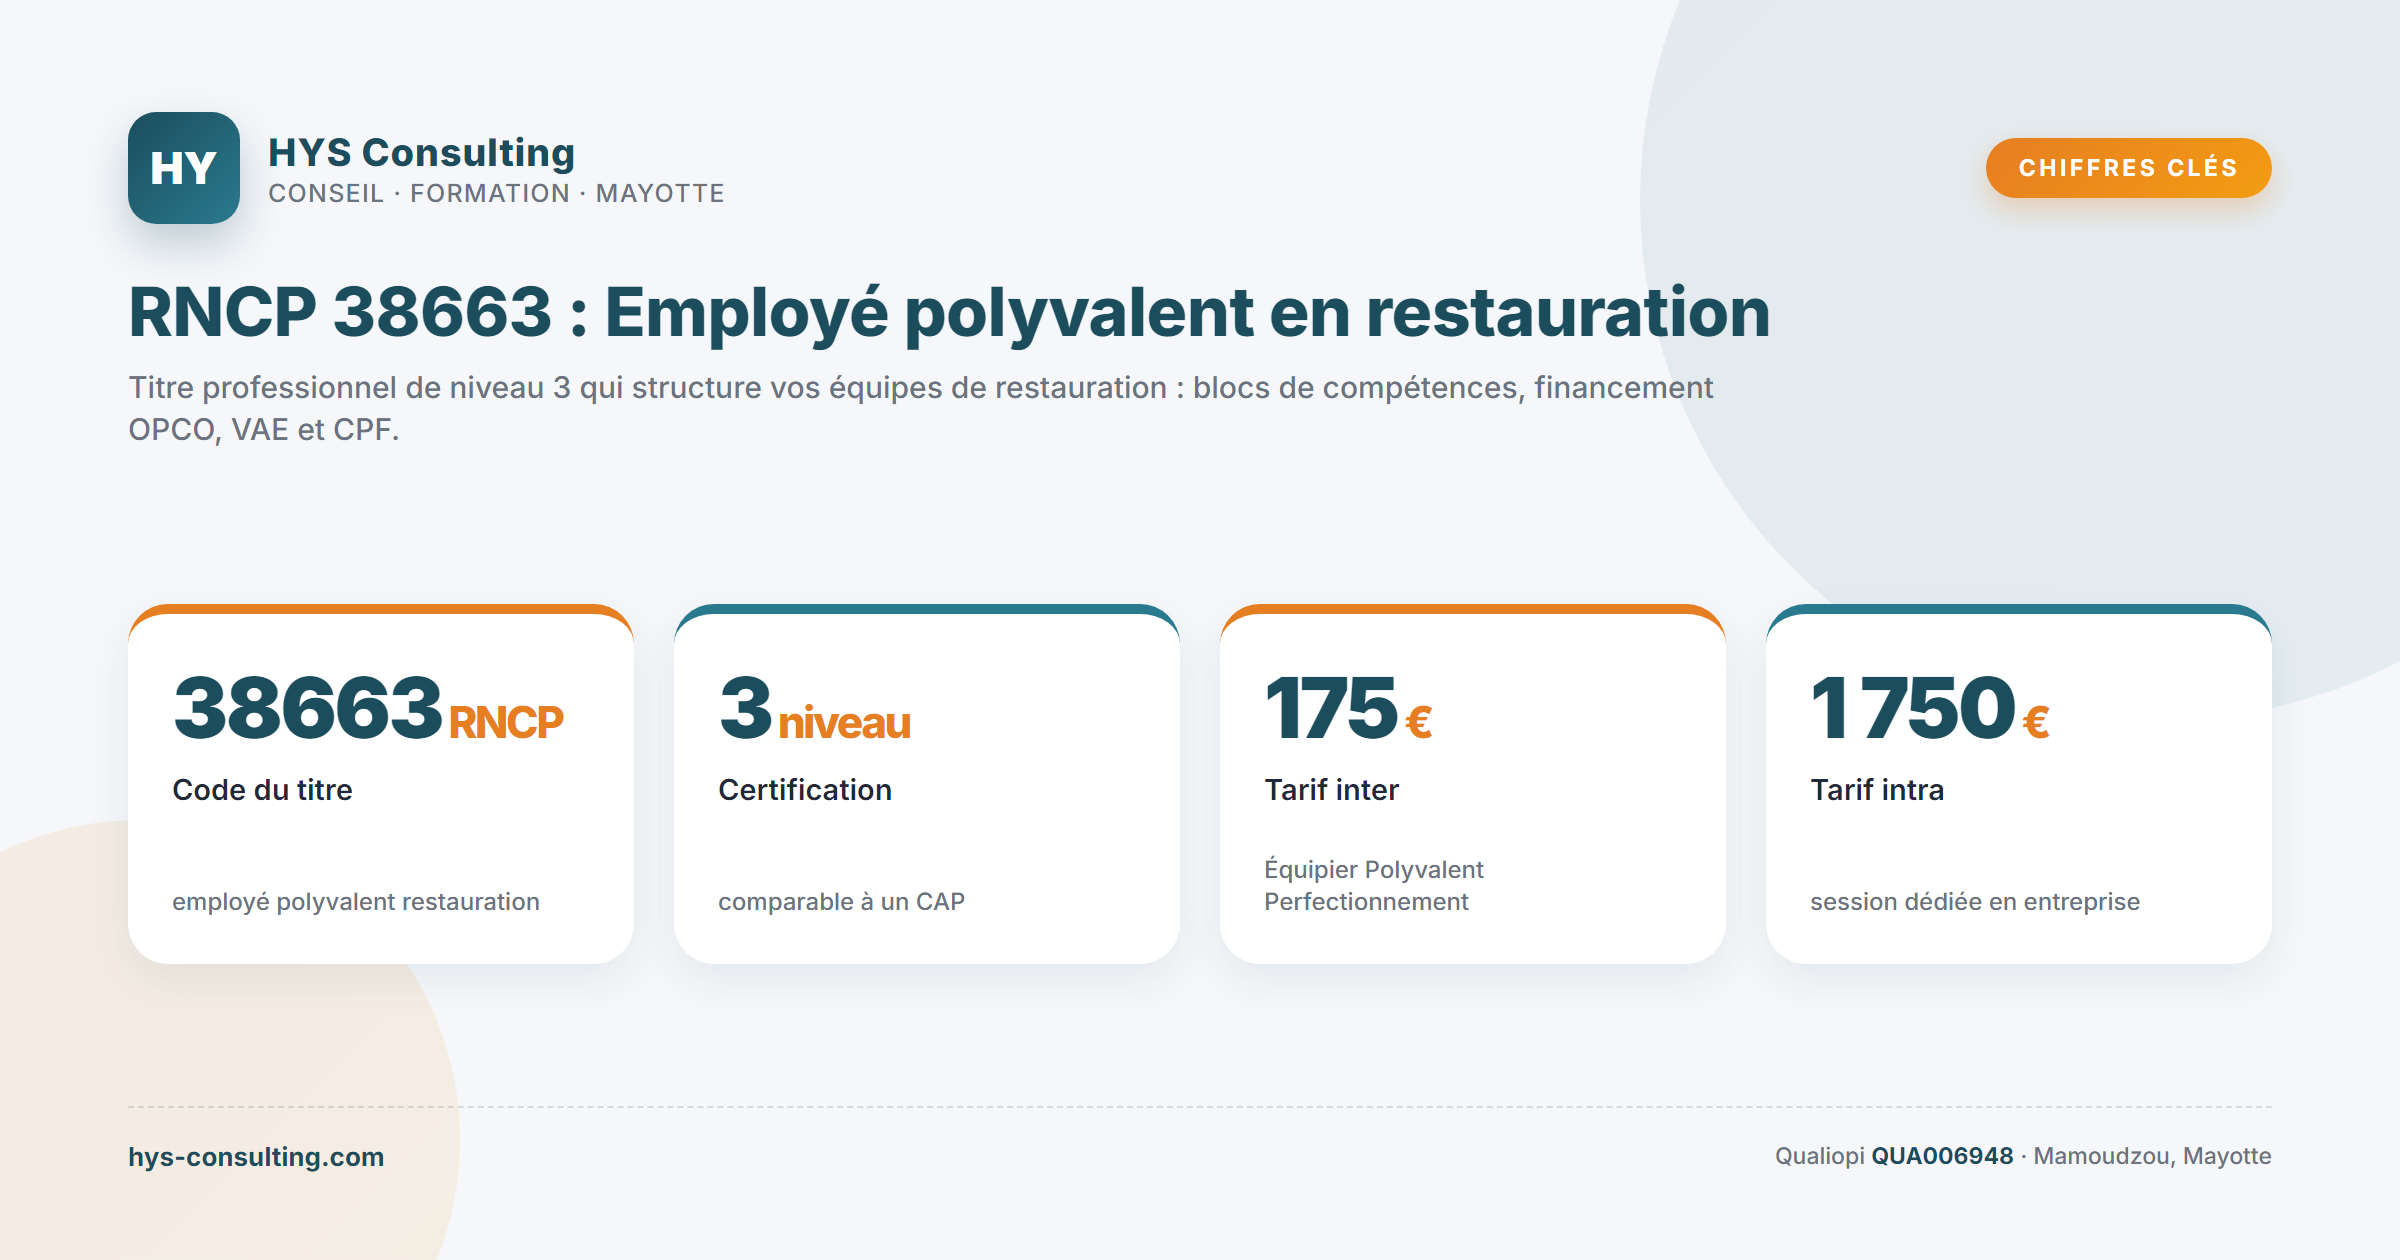Click the HYS Consulting brand name
Viewport: 2400px width, 1260px height.
point(421,152)
